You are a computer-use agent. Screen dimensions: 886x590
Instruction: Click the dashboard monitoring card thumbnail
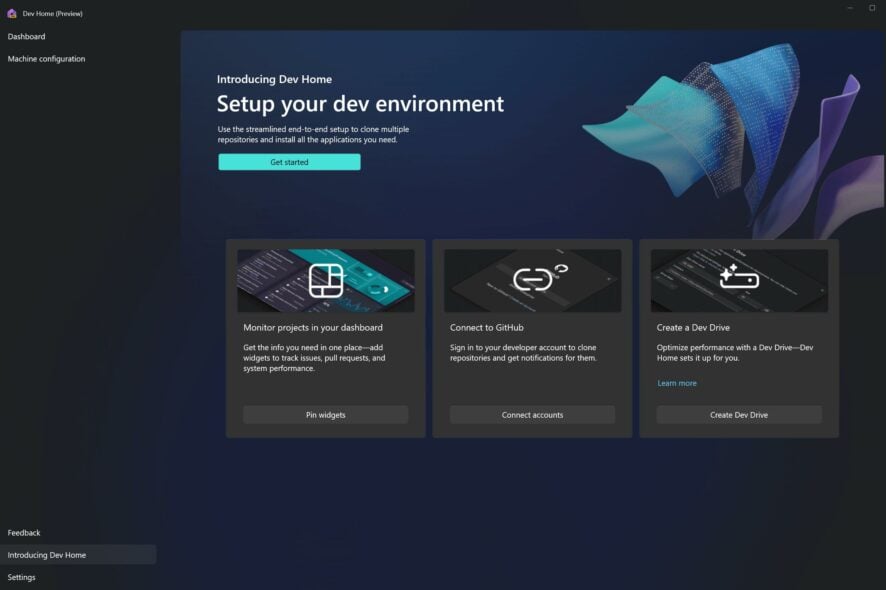click(325, 280)
